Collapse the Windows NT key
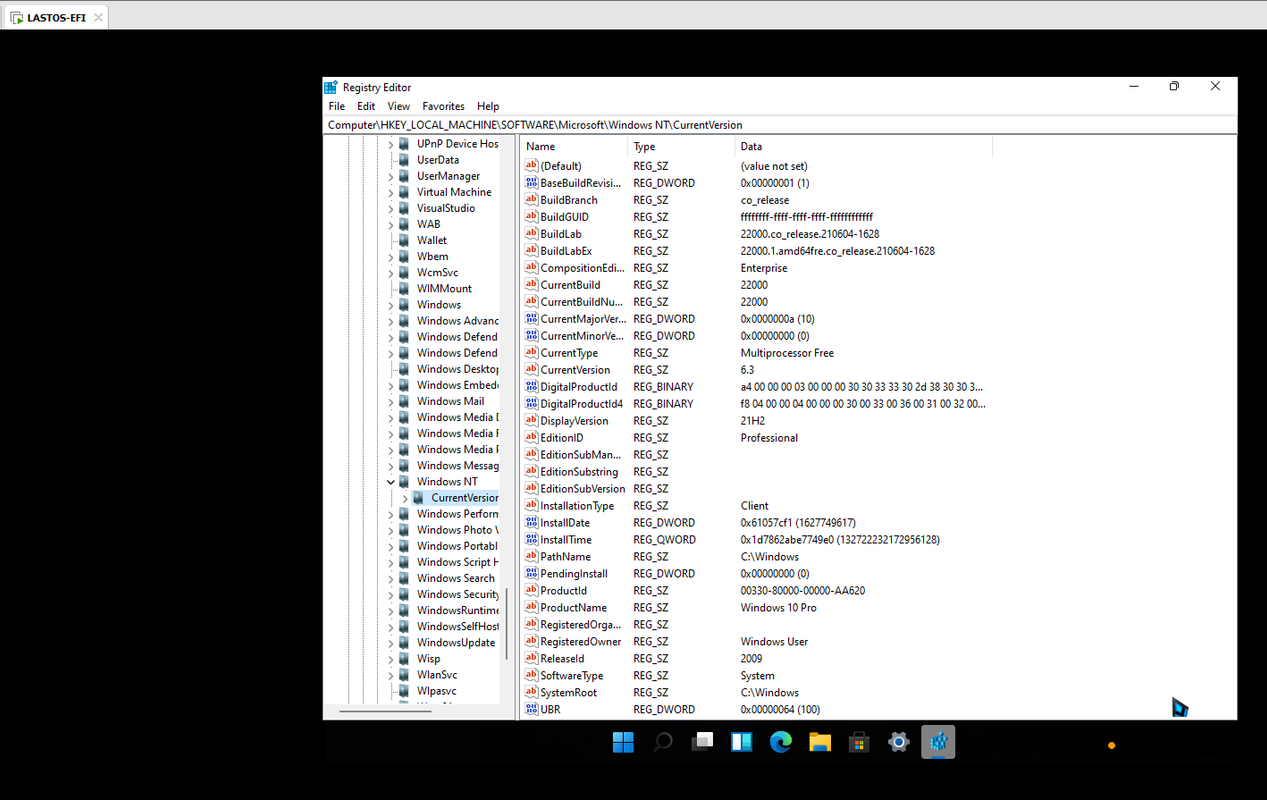 pos(391,481)
